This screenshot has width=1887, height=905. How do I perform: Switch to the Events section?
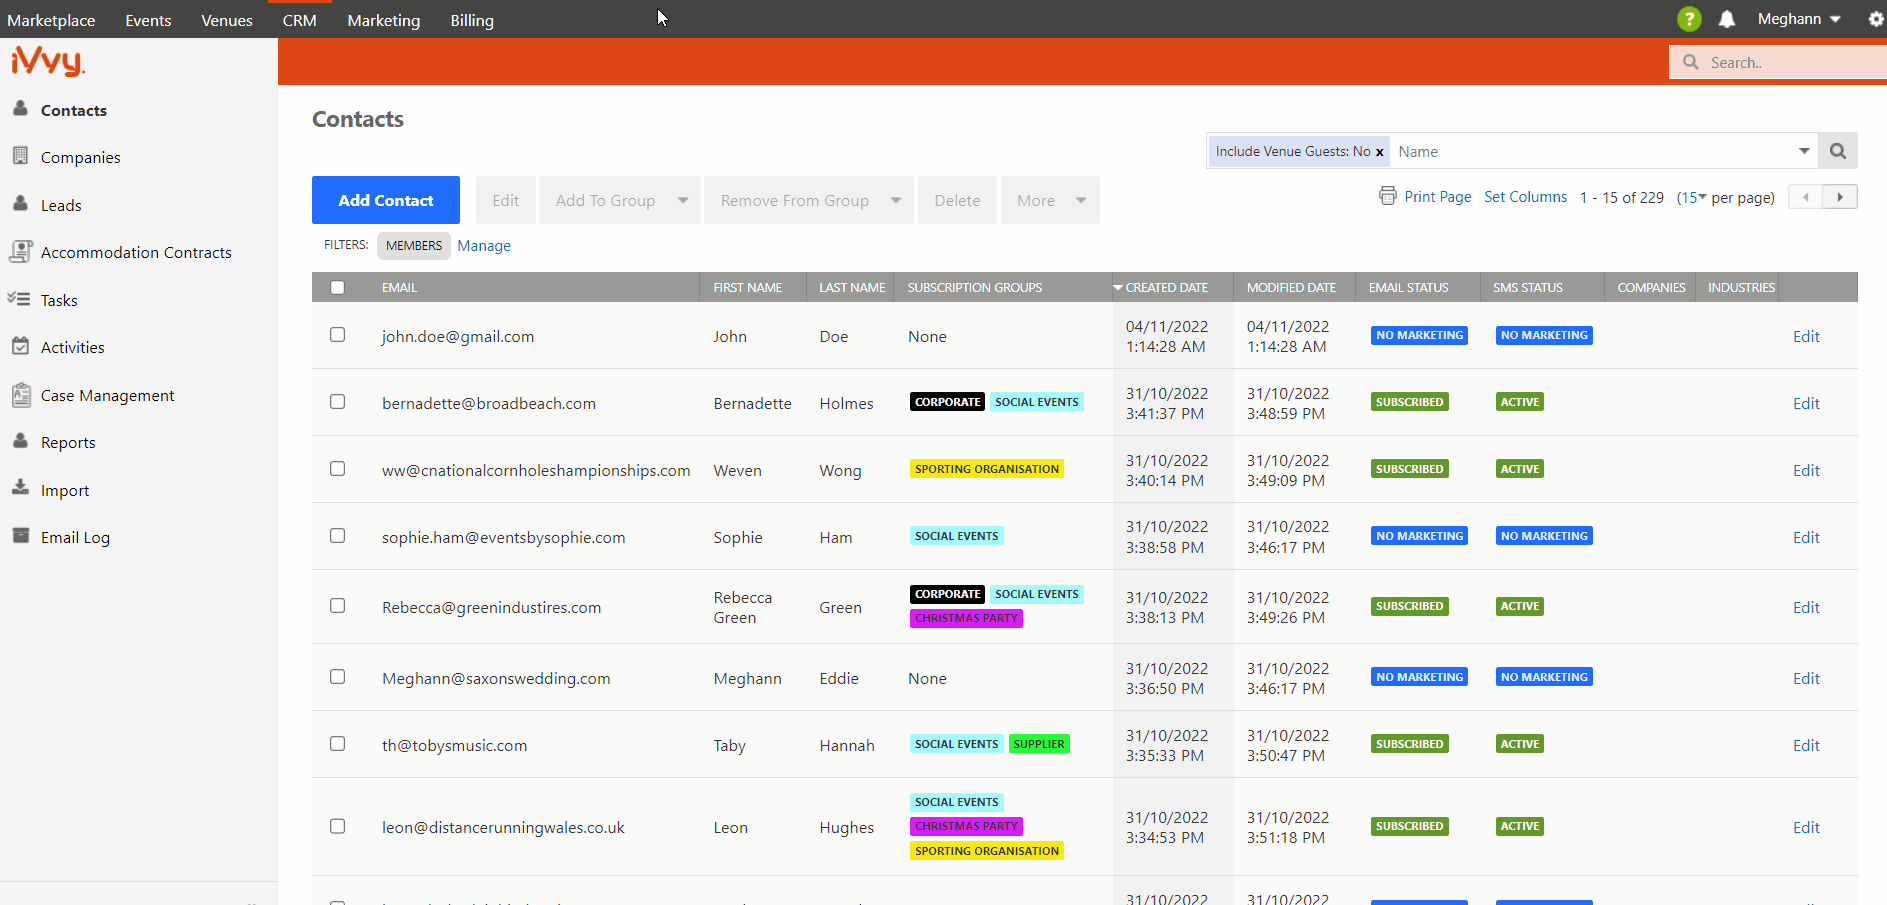click(x=147, y=20)
